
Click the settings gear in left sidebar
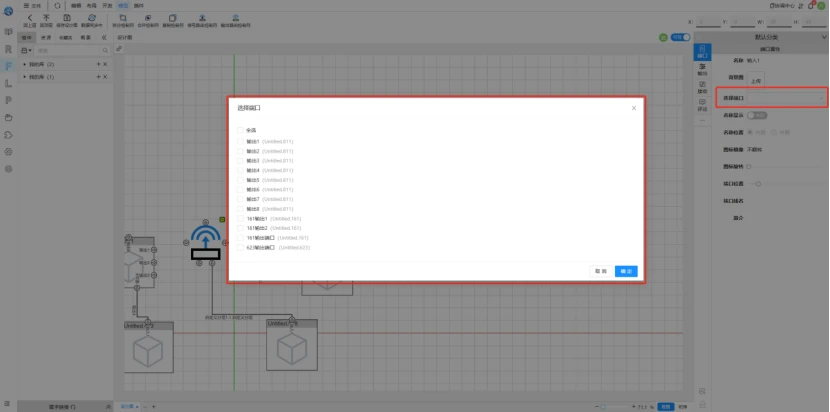[8, 152]
